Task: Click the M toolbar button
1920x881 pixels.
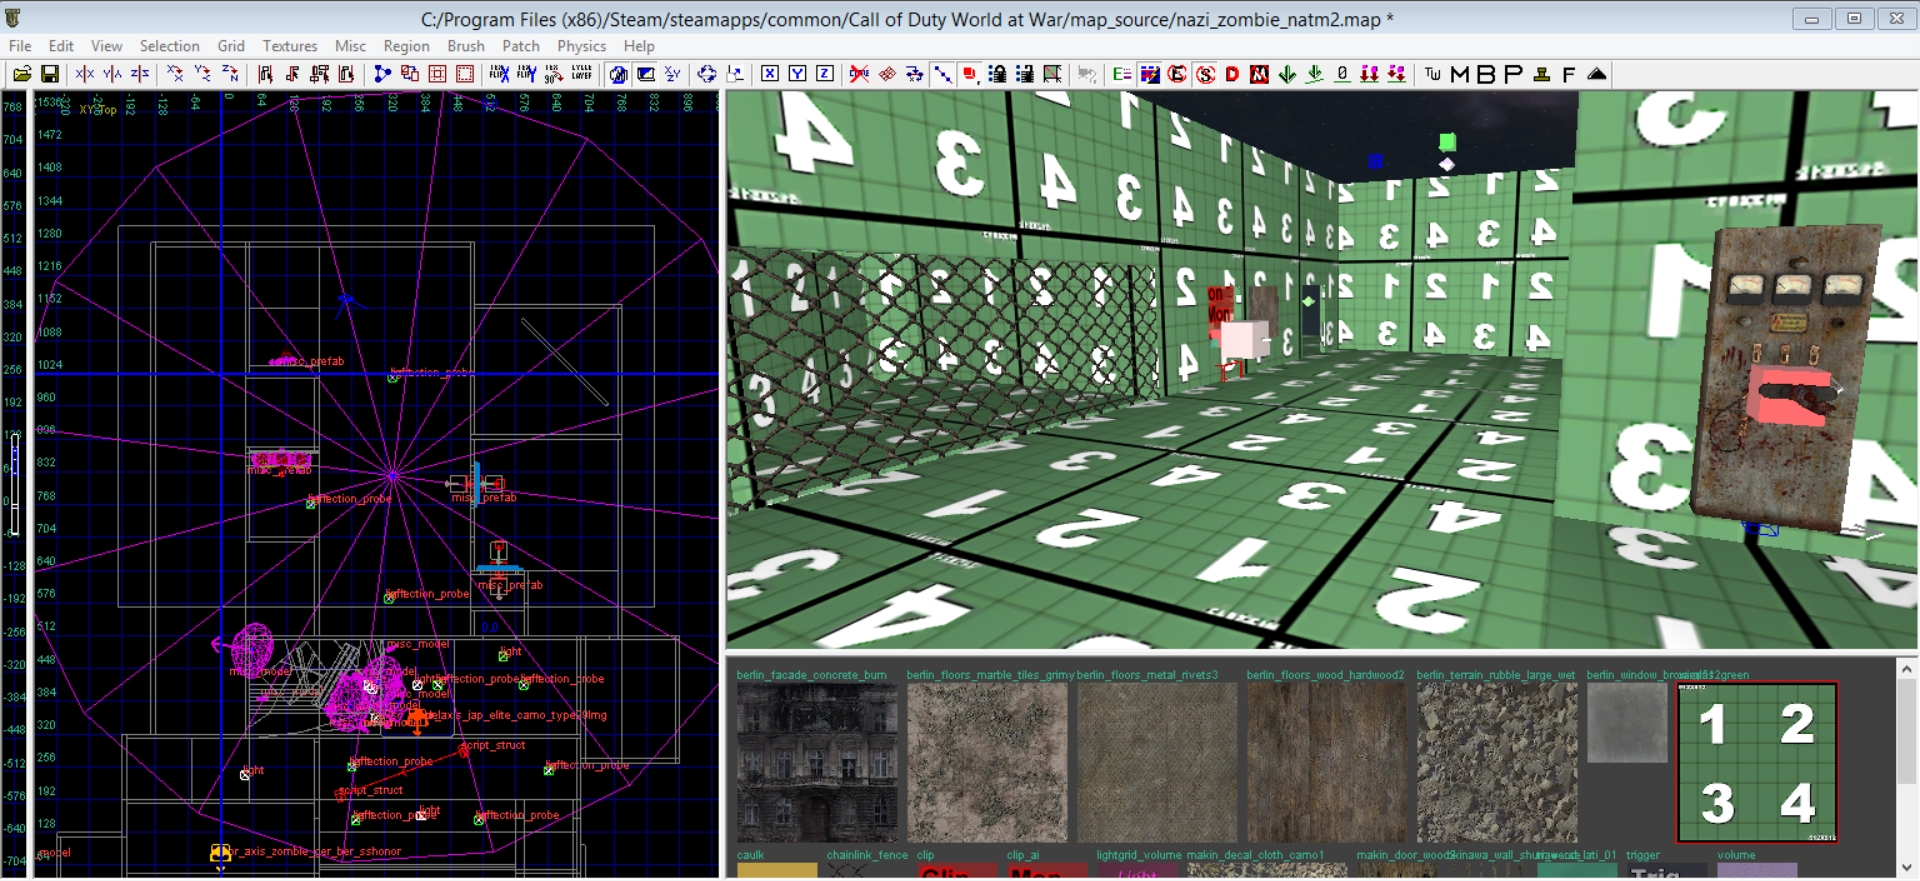Action: pos(1460,74)
